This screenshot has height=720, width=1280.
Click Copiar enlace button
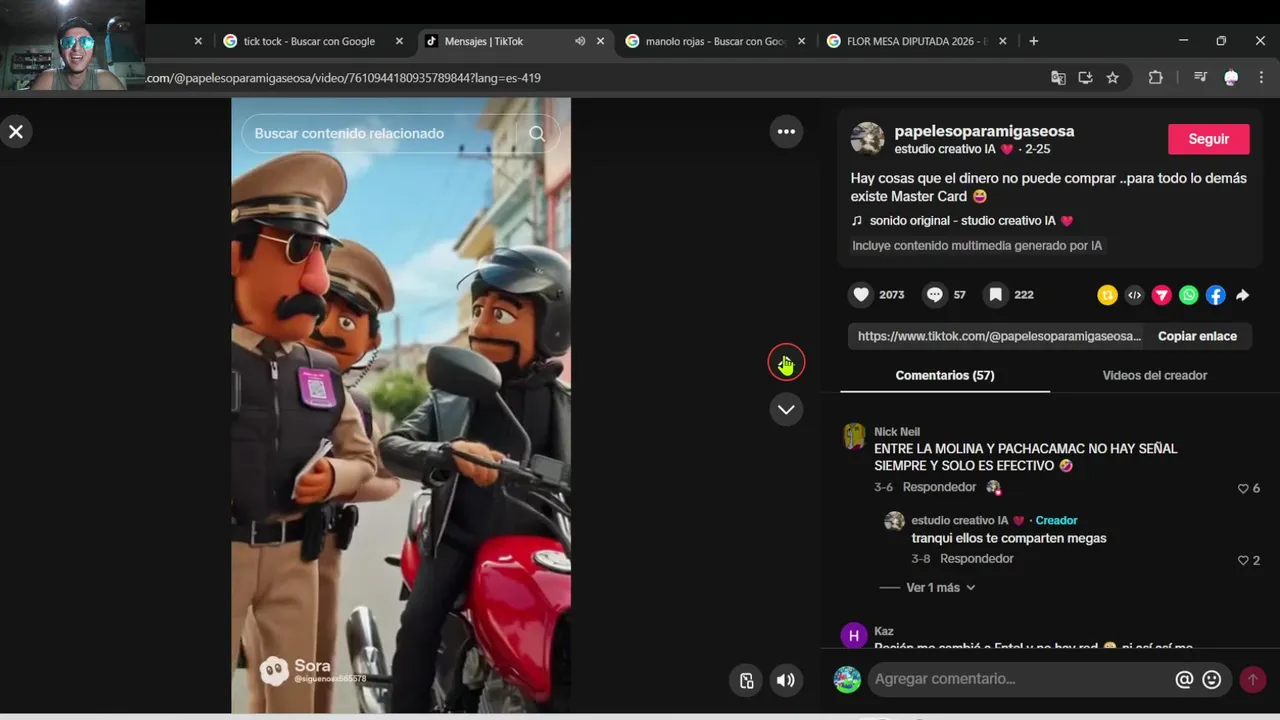pos(1197,336)
